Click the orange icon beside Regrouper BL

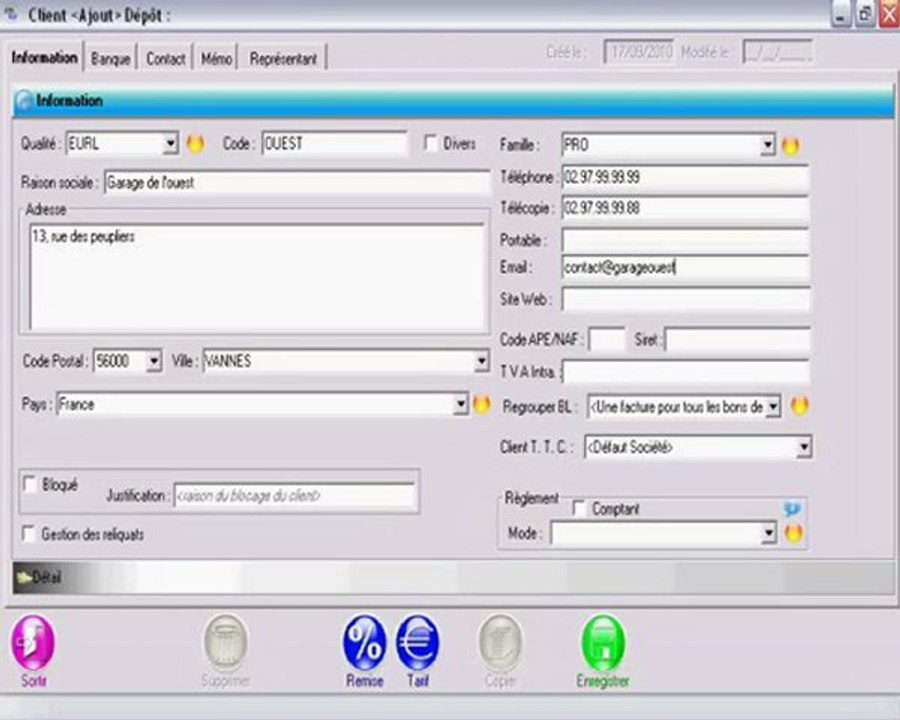800,407
